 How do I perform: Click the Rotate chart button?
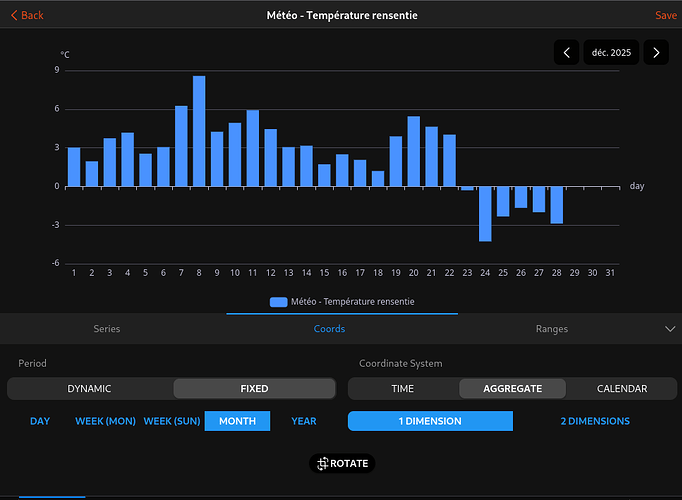[341, 463]
